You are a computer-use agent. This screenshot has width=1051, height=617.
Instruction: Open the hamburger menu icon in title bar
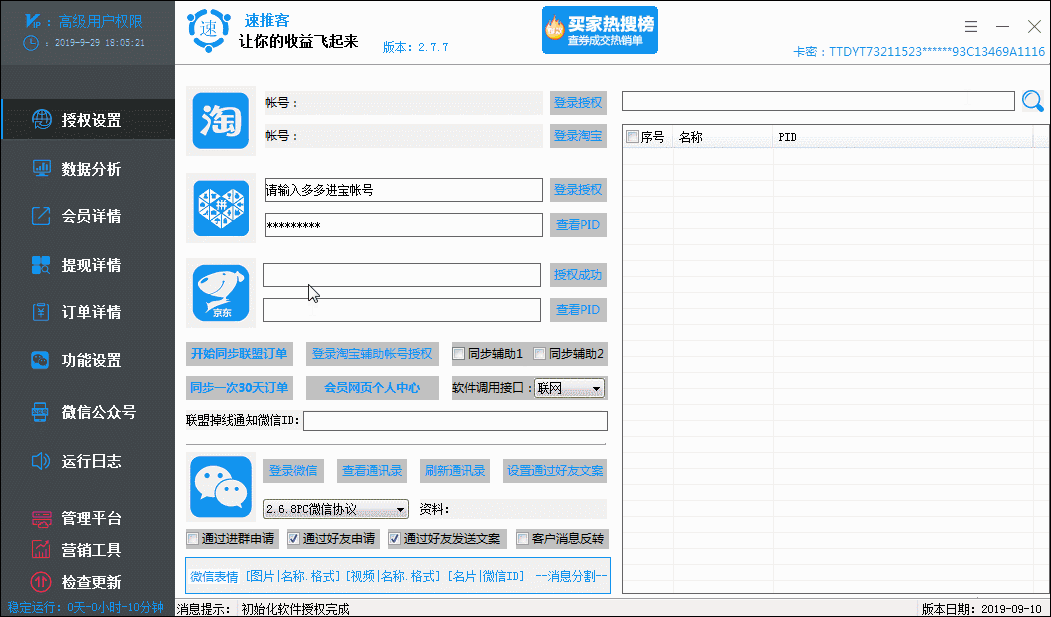(971, 27)
